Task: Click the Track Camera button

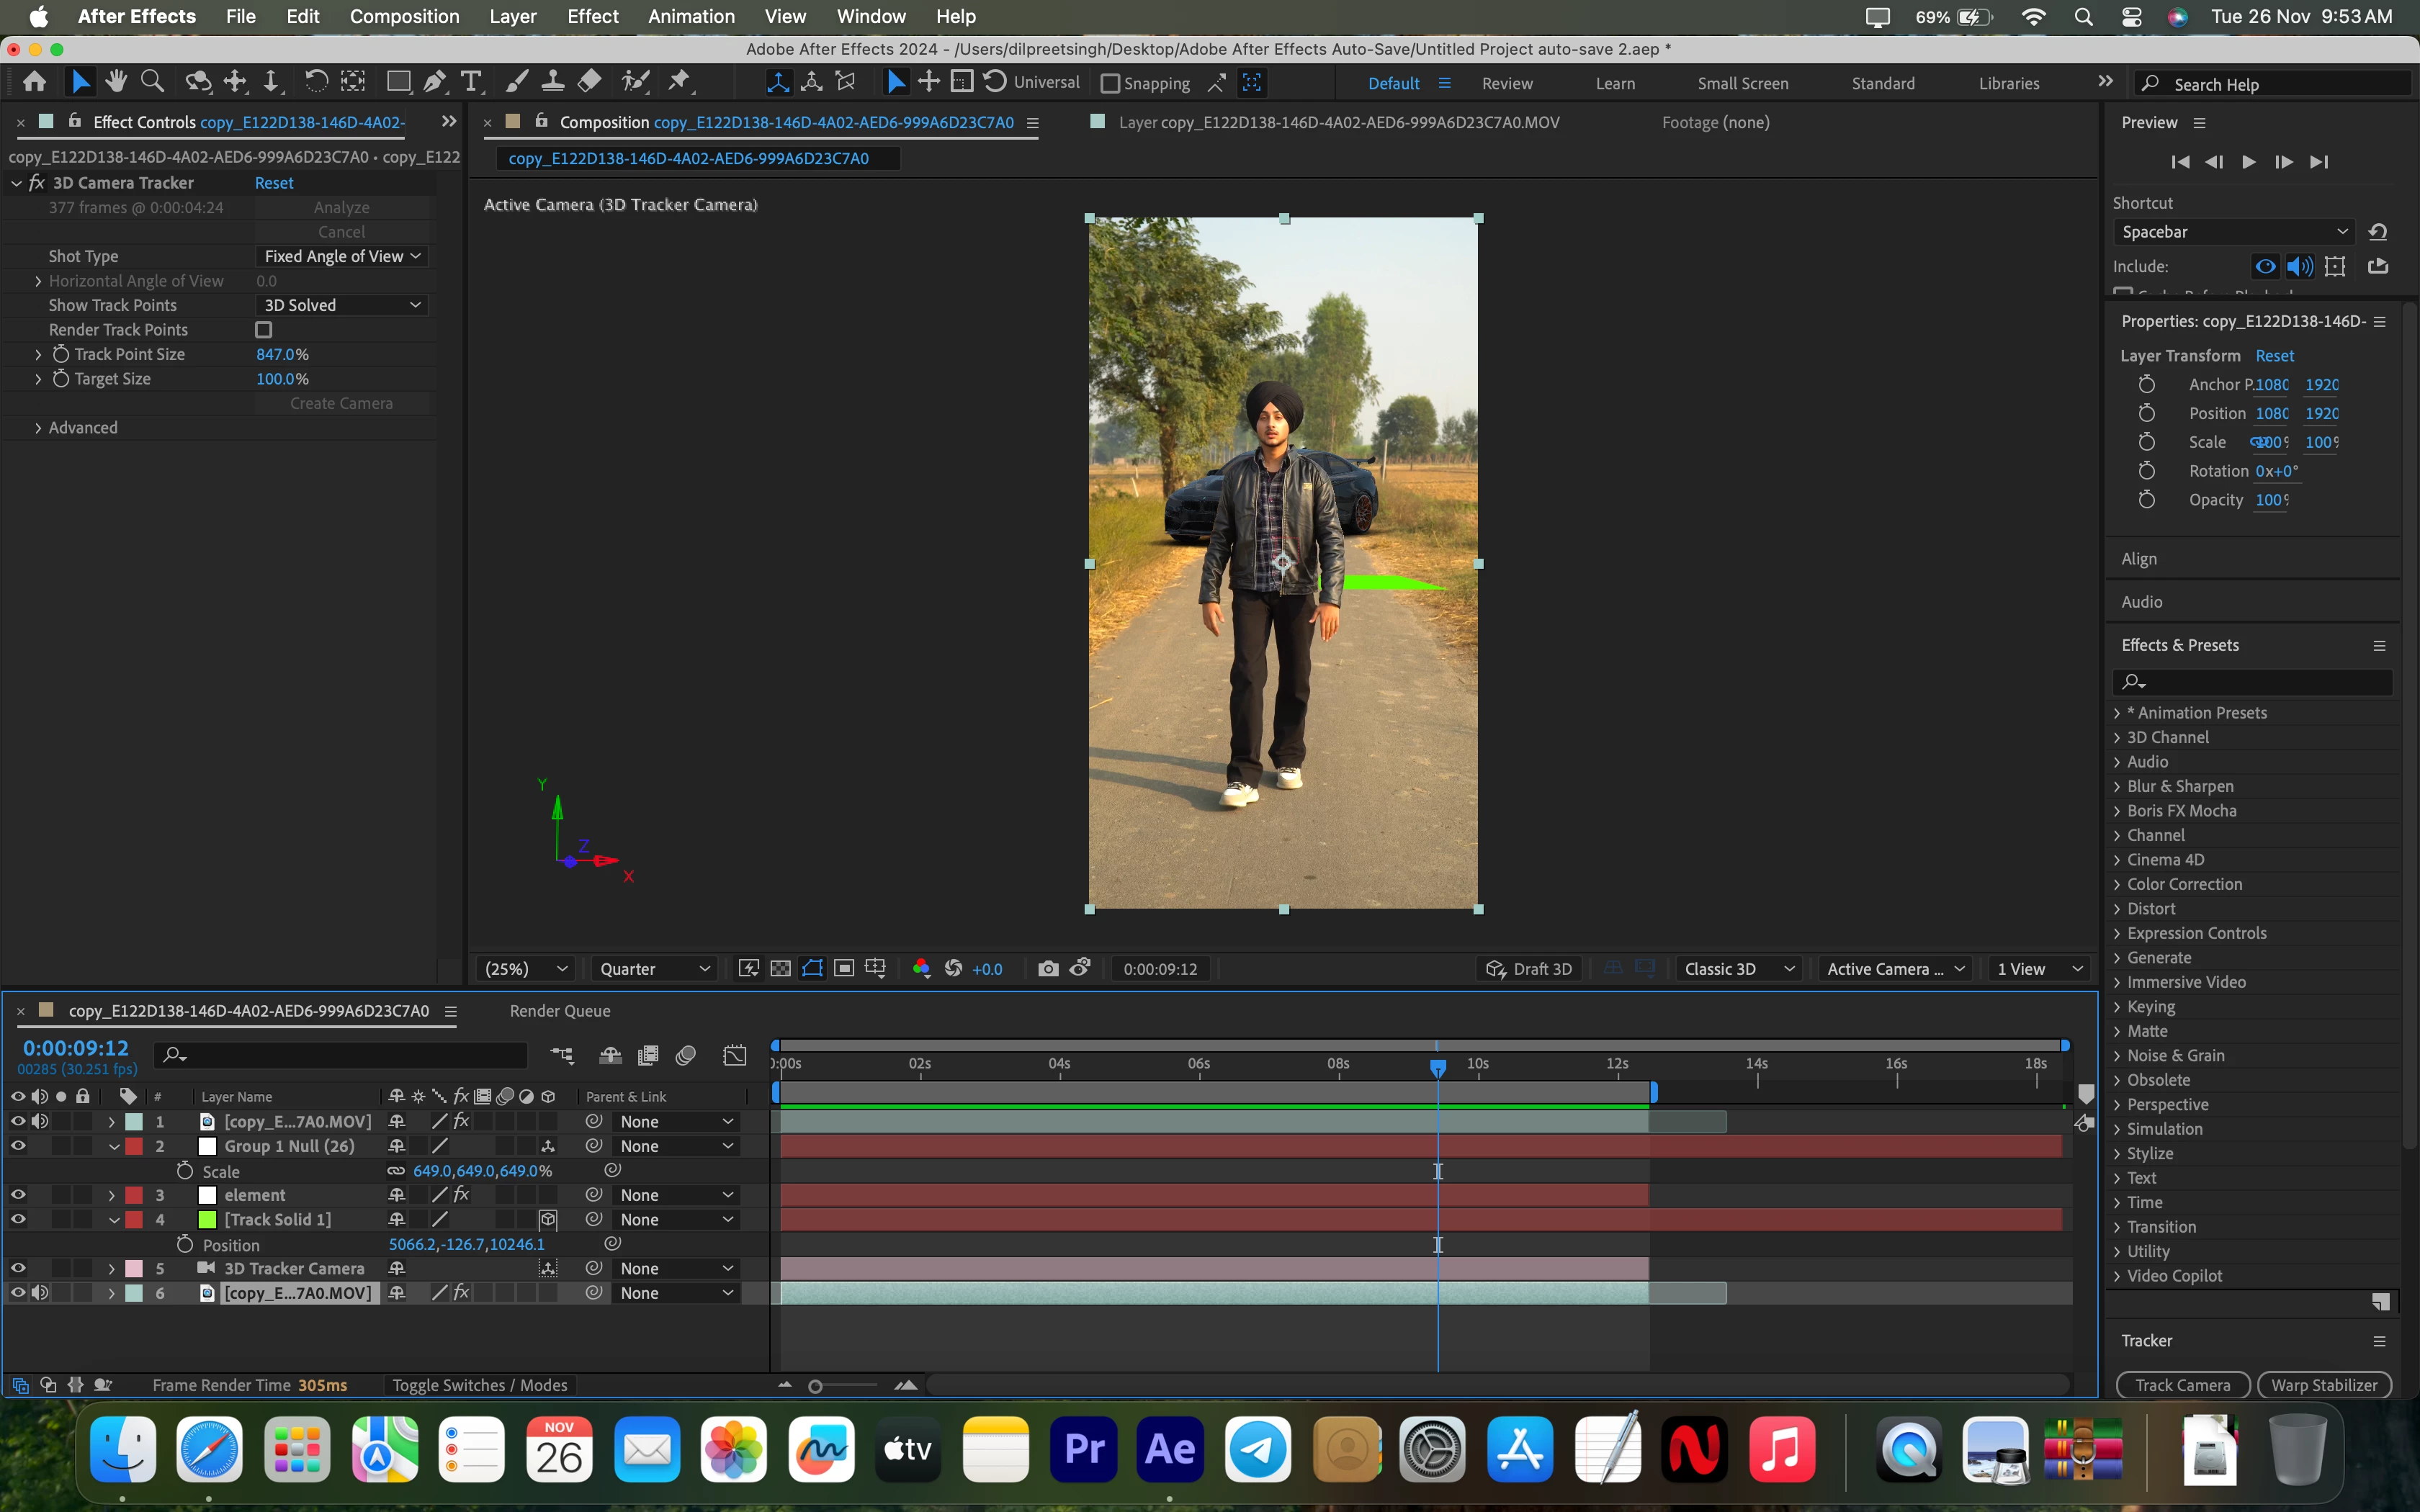Action: pyautogui.click(x=2182, y=1385)
